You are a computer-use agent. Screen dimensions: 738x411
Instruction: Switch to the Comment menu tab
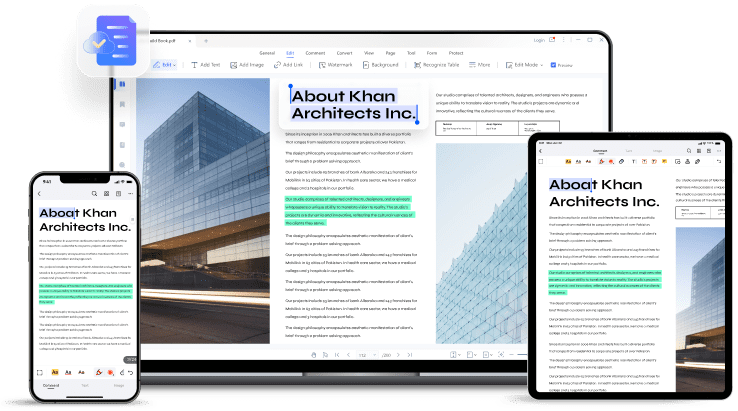click(315, 51)
